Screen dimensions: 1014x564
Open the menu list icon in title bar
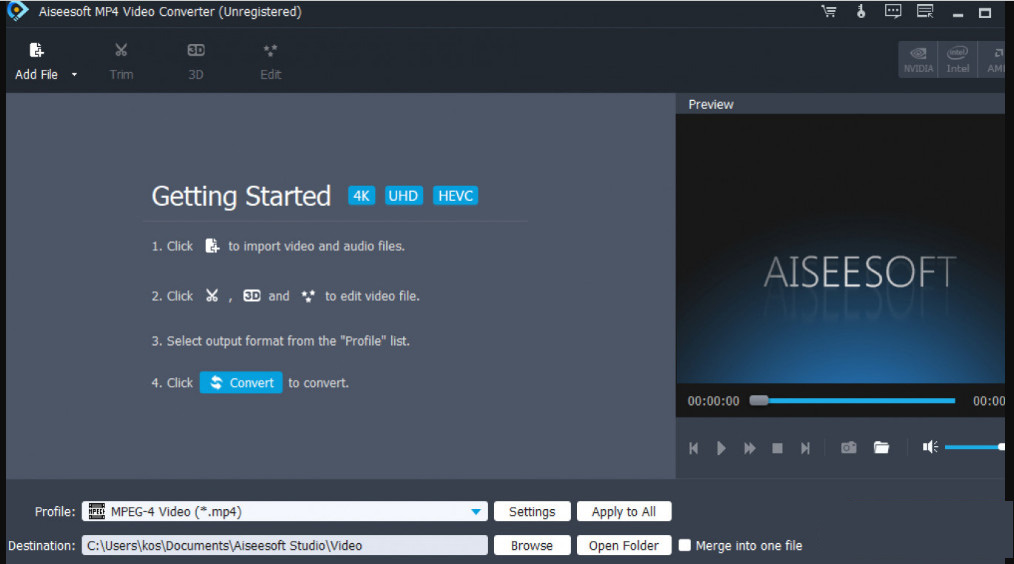(925, 11)
